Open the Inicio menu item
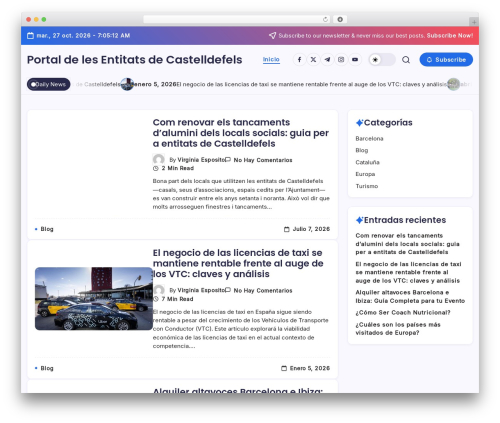 271,60
